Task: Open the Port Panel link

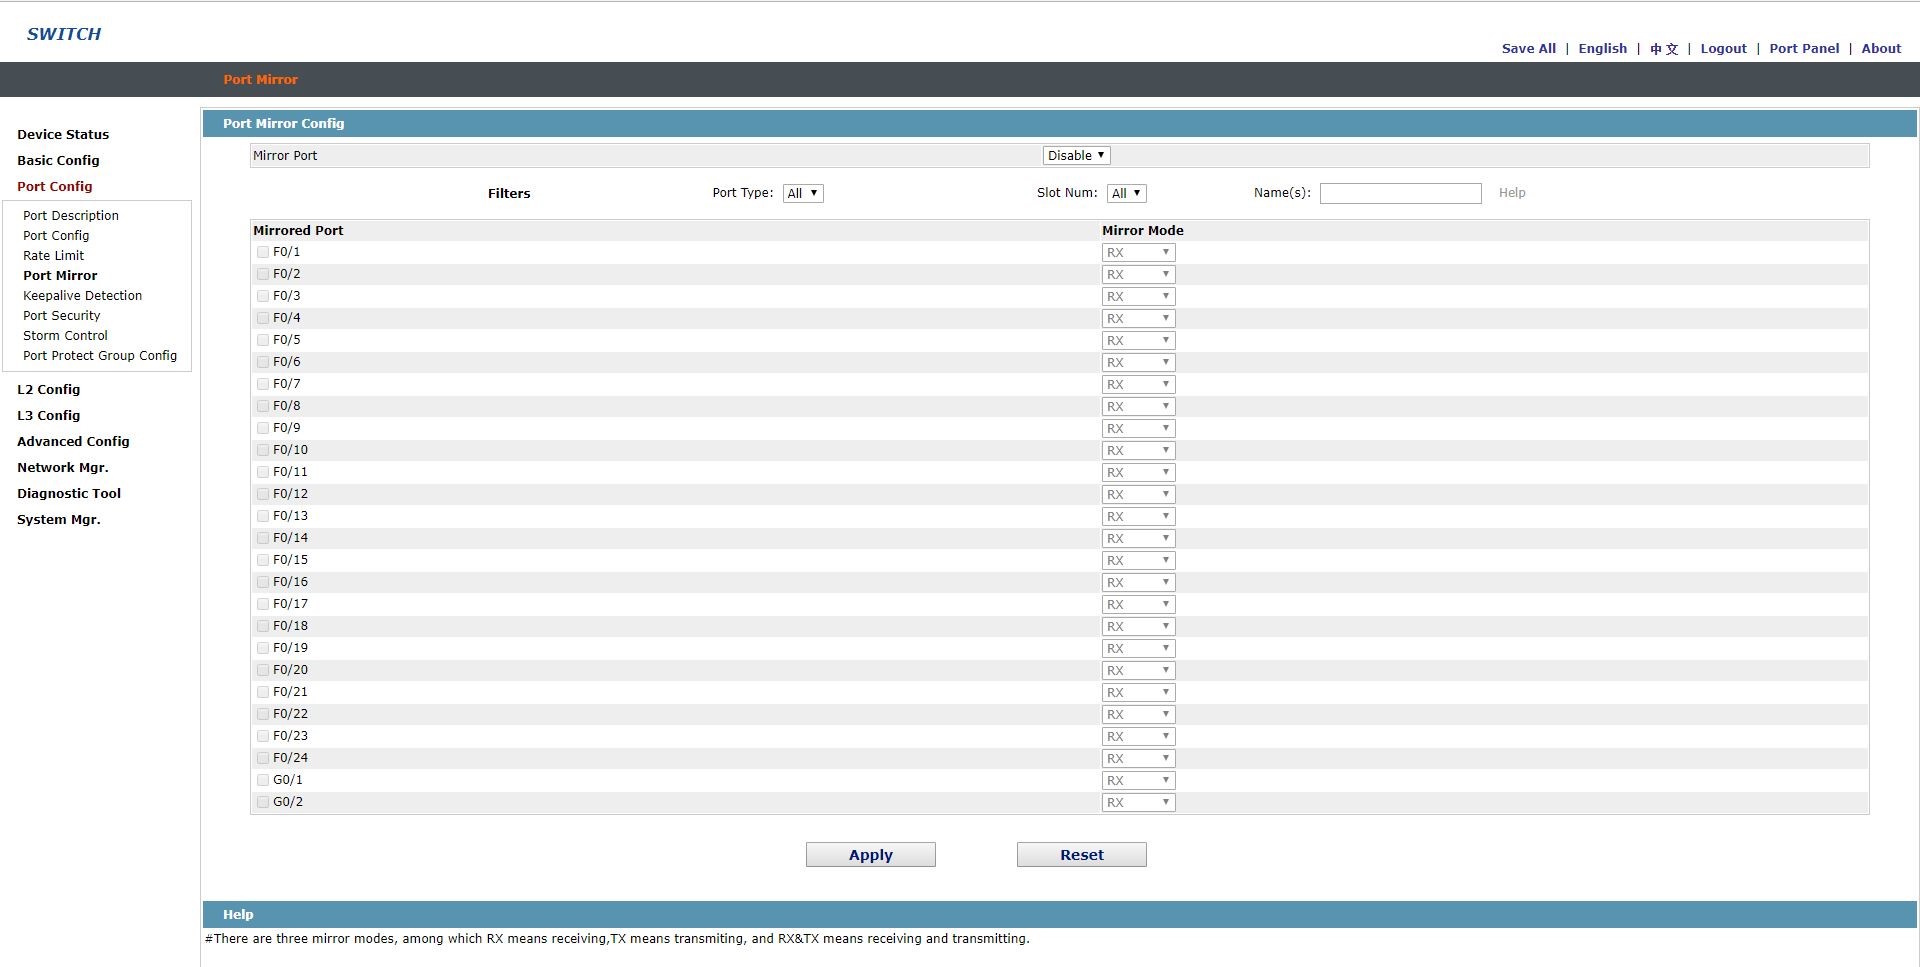Action: pyautogui.click(x=1803, y=49)
